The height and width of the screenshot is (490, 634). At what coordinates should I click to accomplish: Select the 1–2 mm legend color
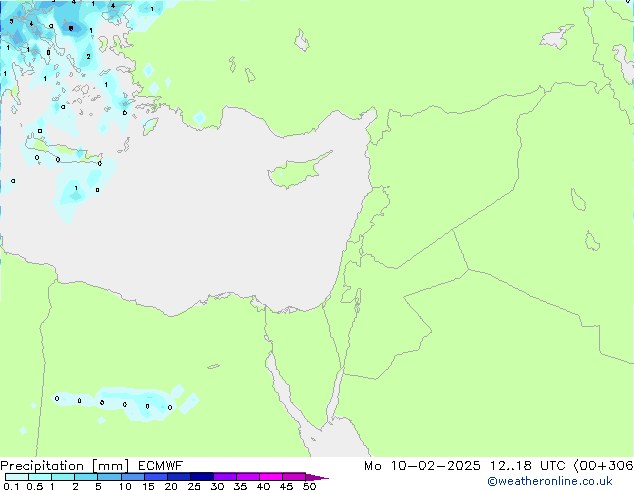point(63,477)
